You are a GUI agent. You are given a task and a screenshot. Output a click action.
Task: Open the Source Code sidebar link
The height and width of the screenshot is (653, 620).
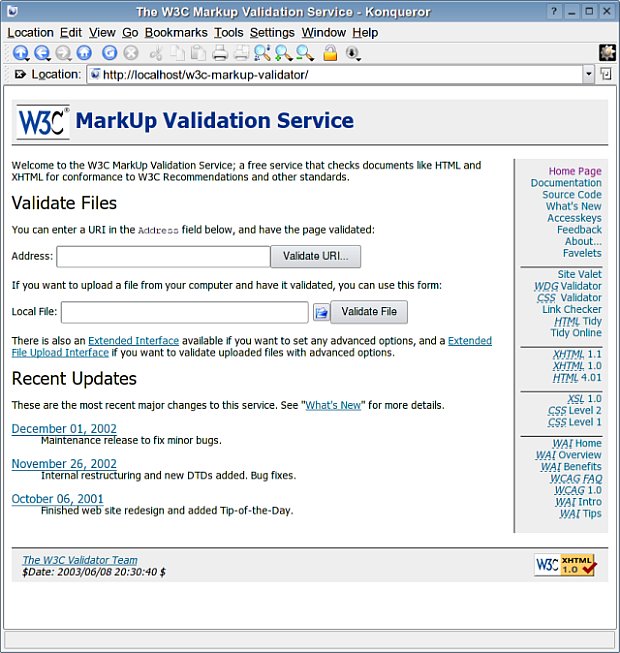572,194
